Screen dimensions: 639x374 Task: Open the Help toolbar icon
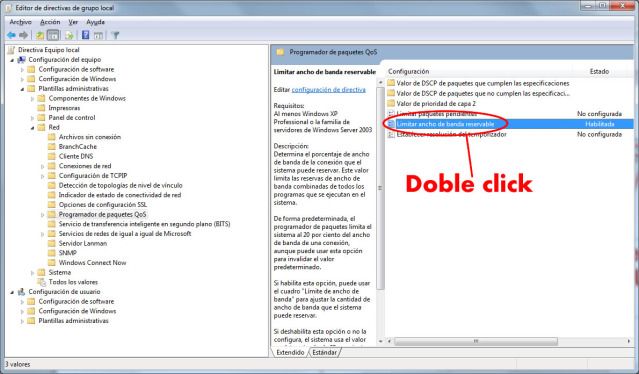click(85, 35)
